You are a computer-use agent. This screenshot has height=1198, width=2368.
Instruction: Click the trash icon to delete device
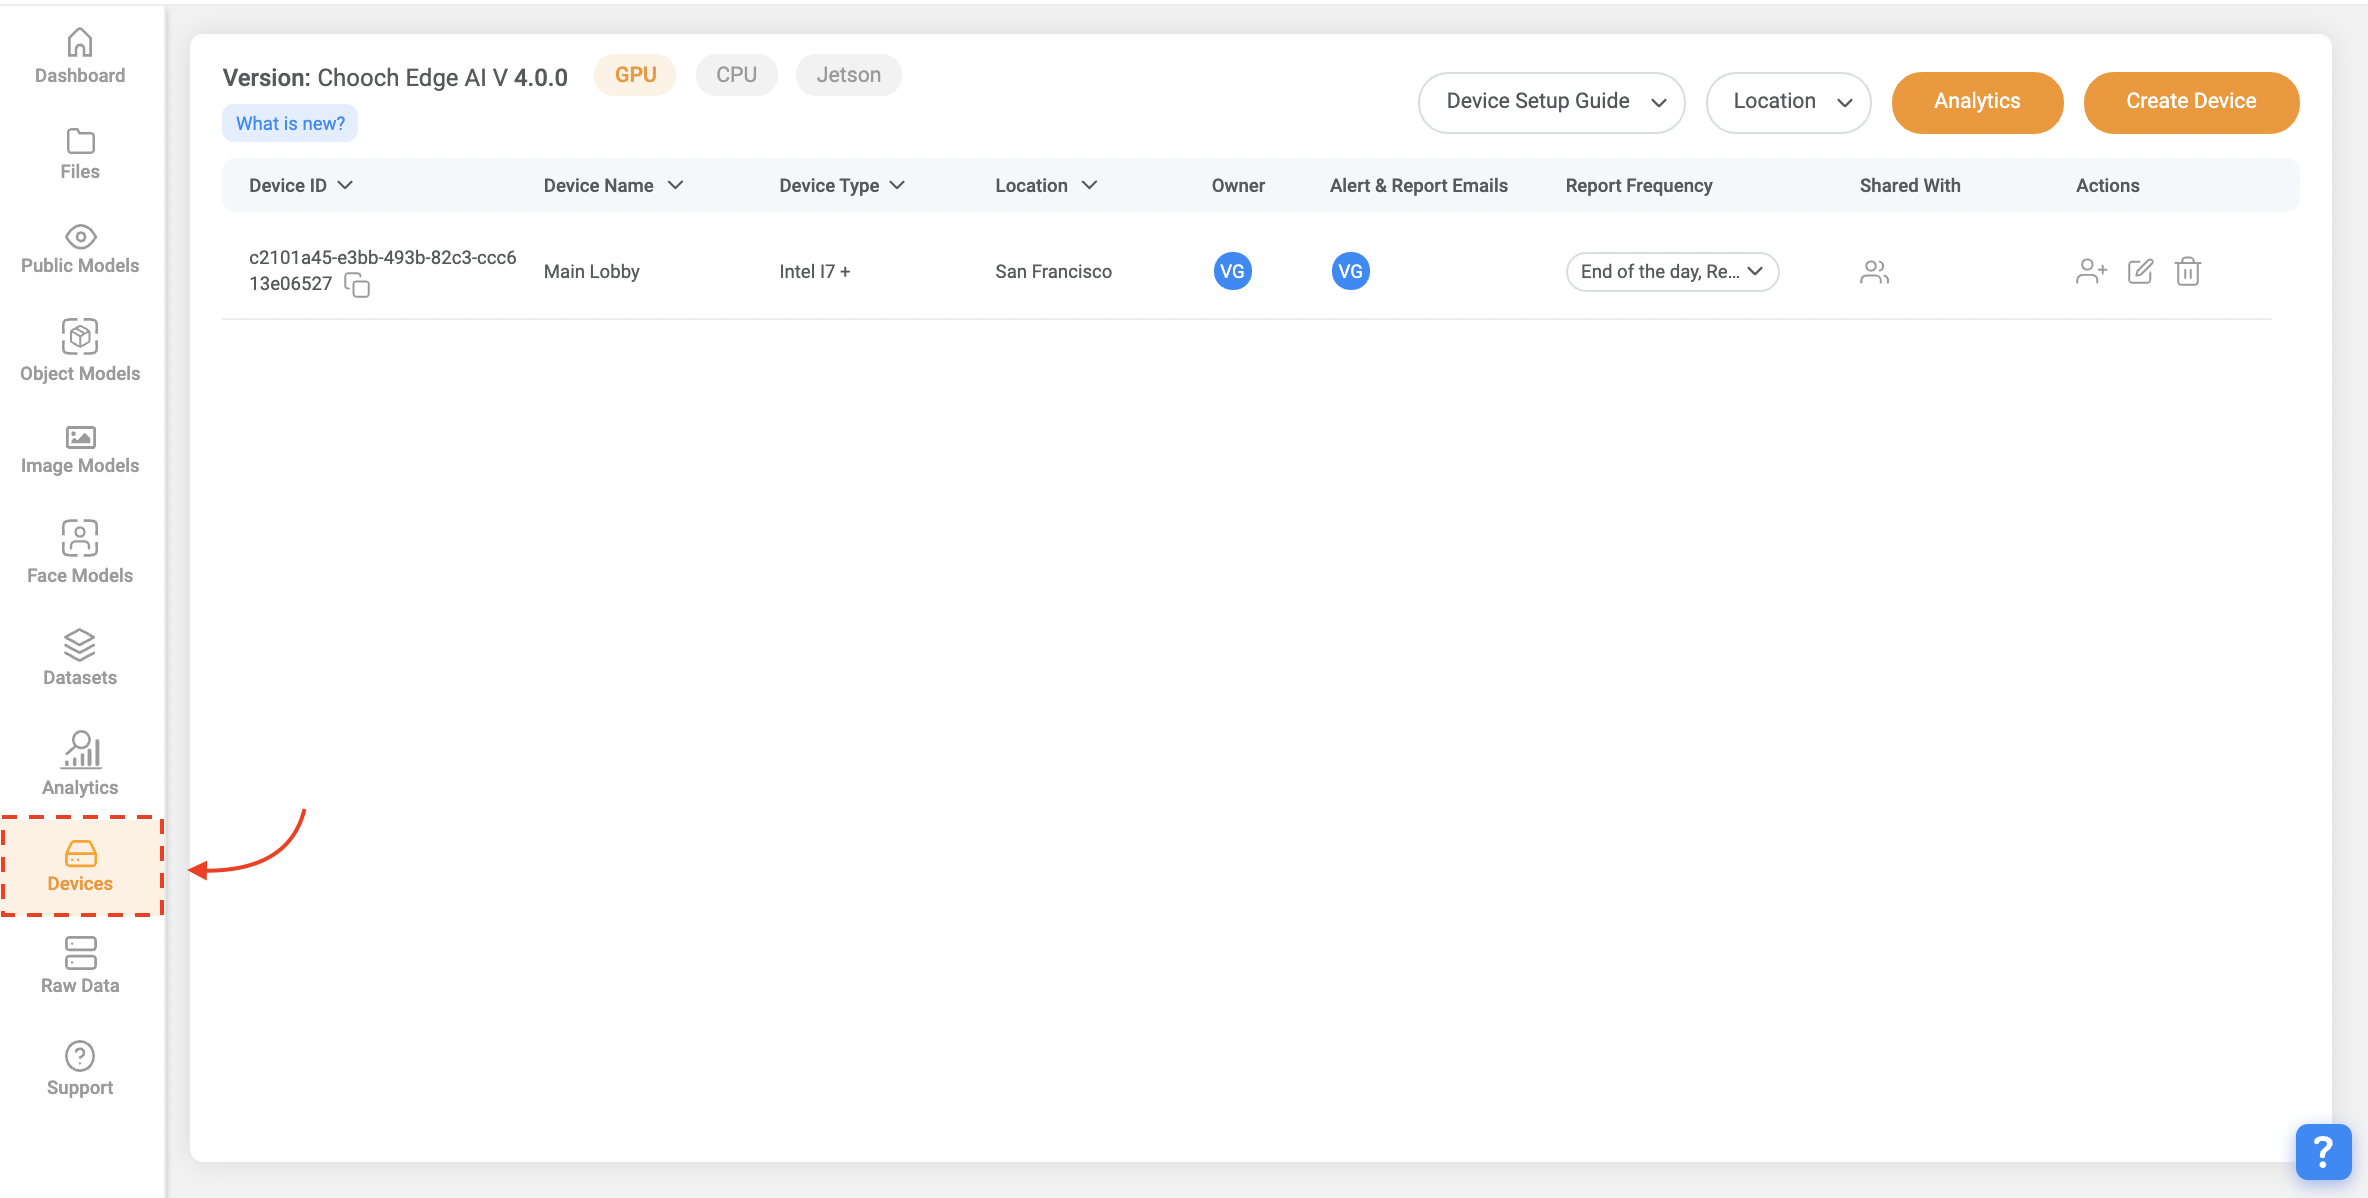pos(2187,272)
